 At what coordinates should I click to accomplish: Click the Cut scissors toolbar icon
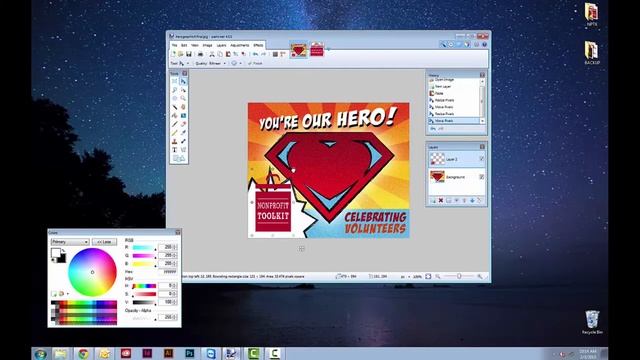point(212,54)
